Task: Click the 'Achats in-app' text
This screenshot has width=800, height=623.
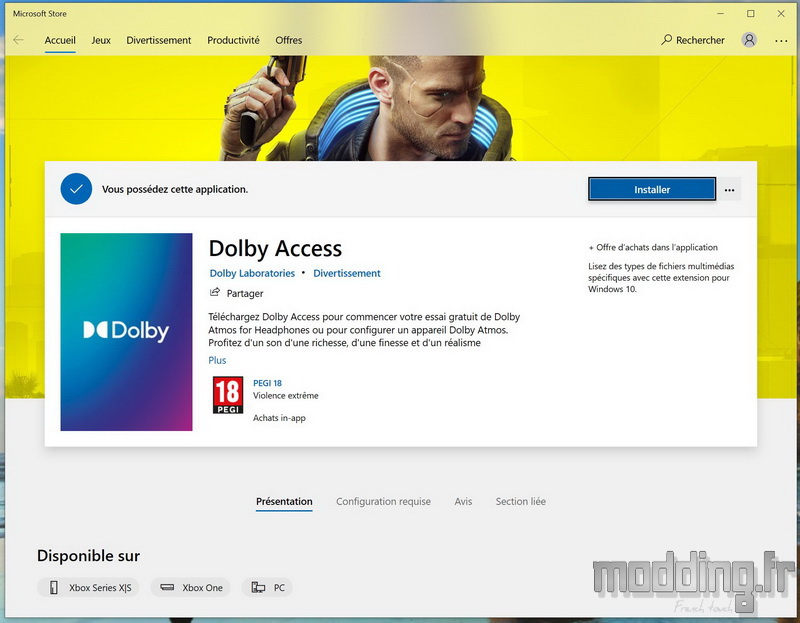Action: 279,418
